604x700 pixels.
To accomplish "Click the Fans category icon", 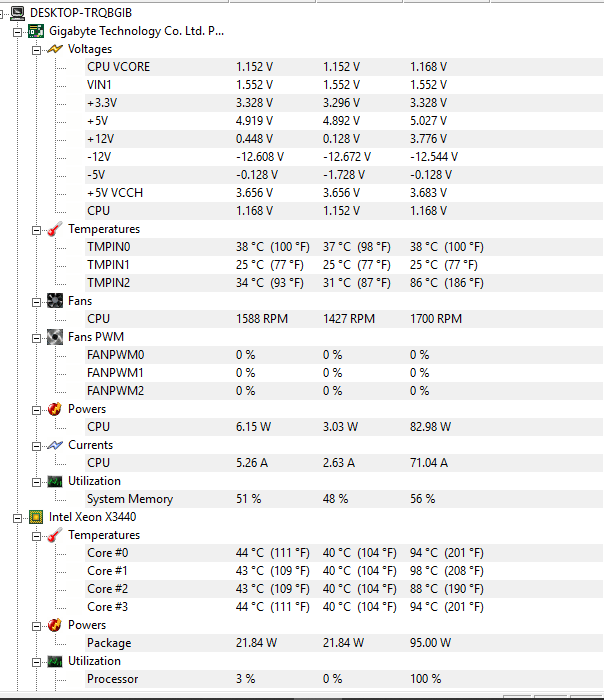I will coord(55,301).
